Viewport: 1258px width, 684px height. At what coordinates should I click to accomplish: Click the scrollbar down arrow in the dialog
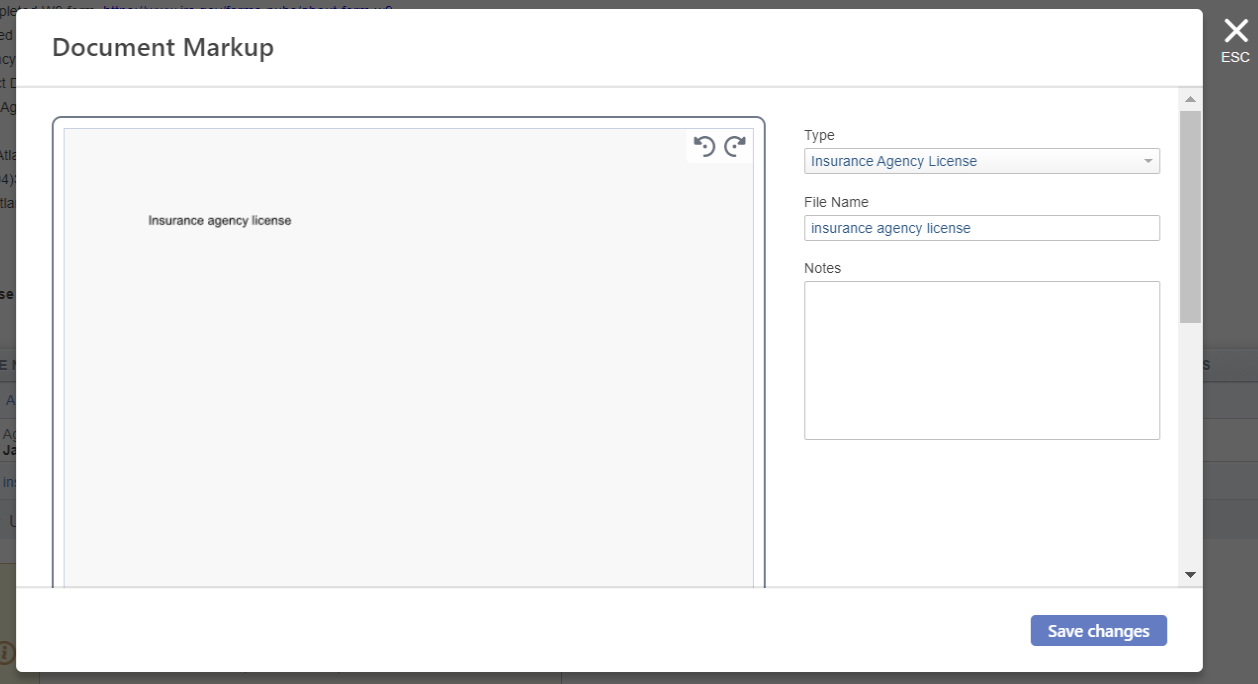point(1190,575)
